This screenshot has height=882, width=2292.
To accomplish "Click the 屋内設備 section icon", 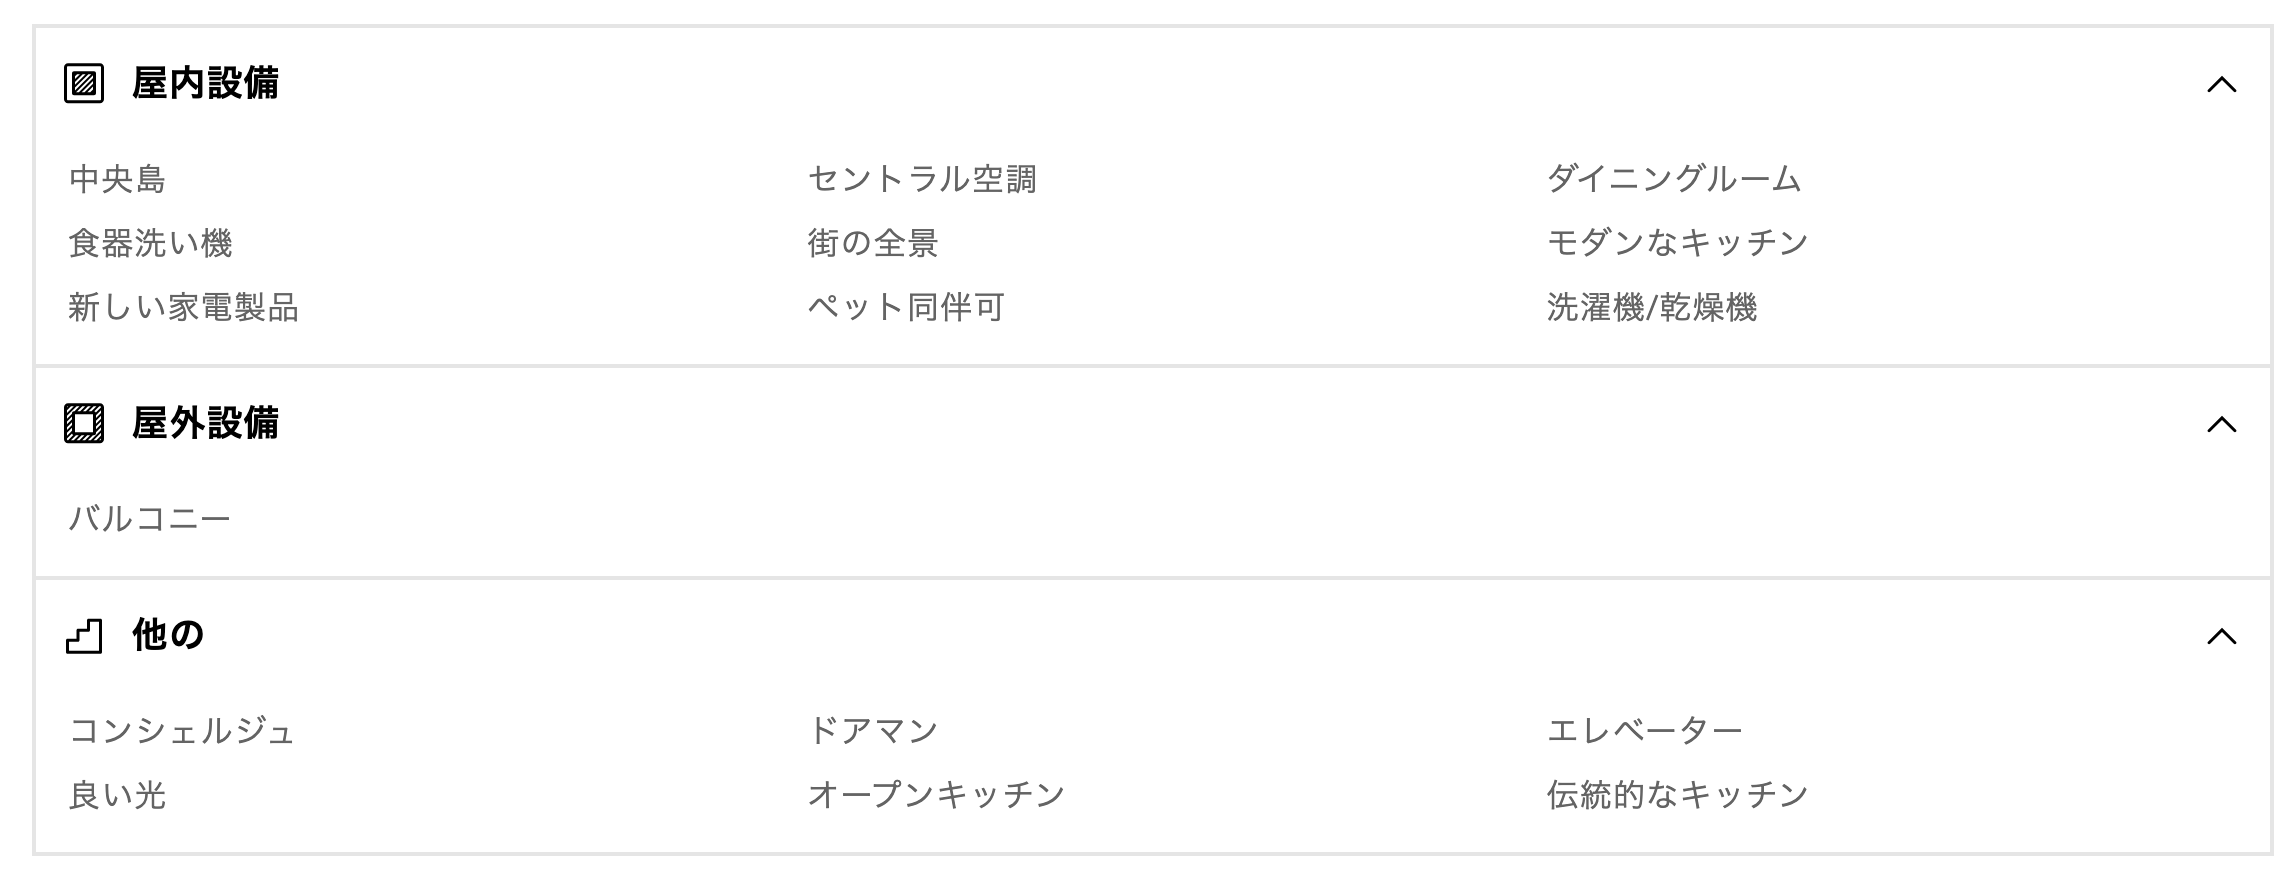I will (84, 84).
